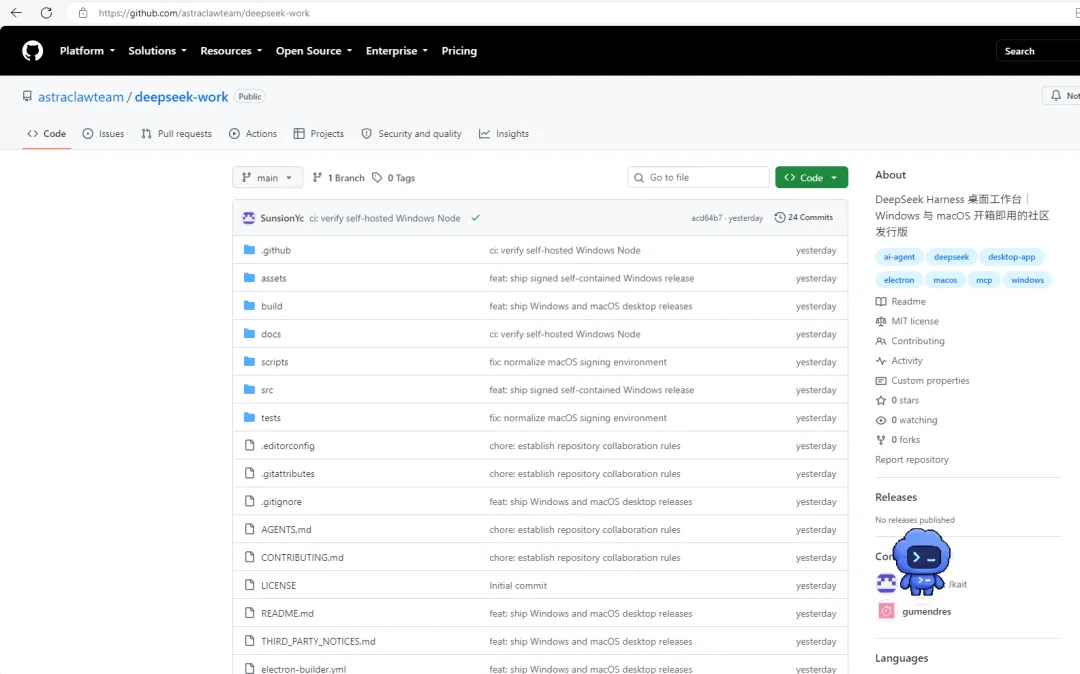Click the windows topic tag
Viewport: 1080px width, 674px height.
(x=1027, y=280)
